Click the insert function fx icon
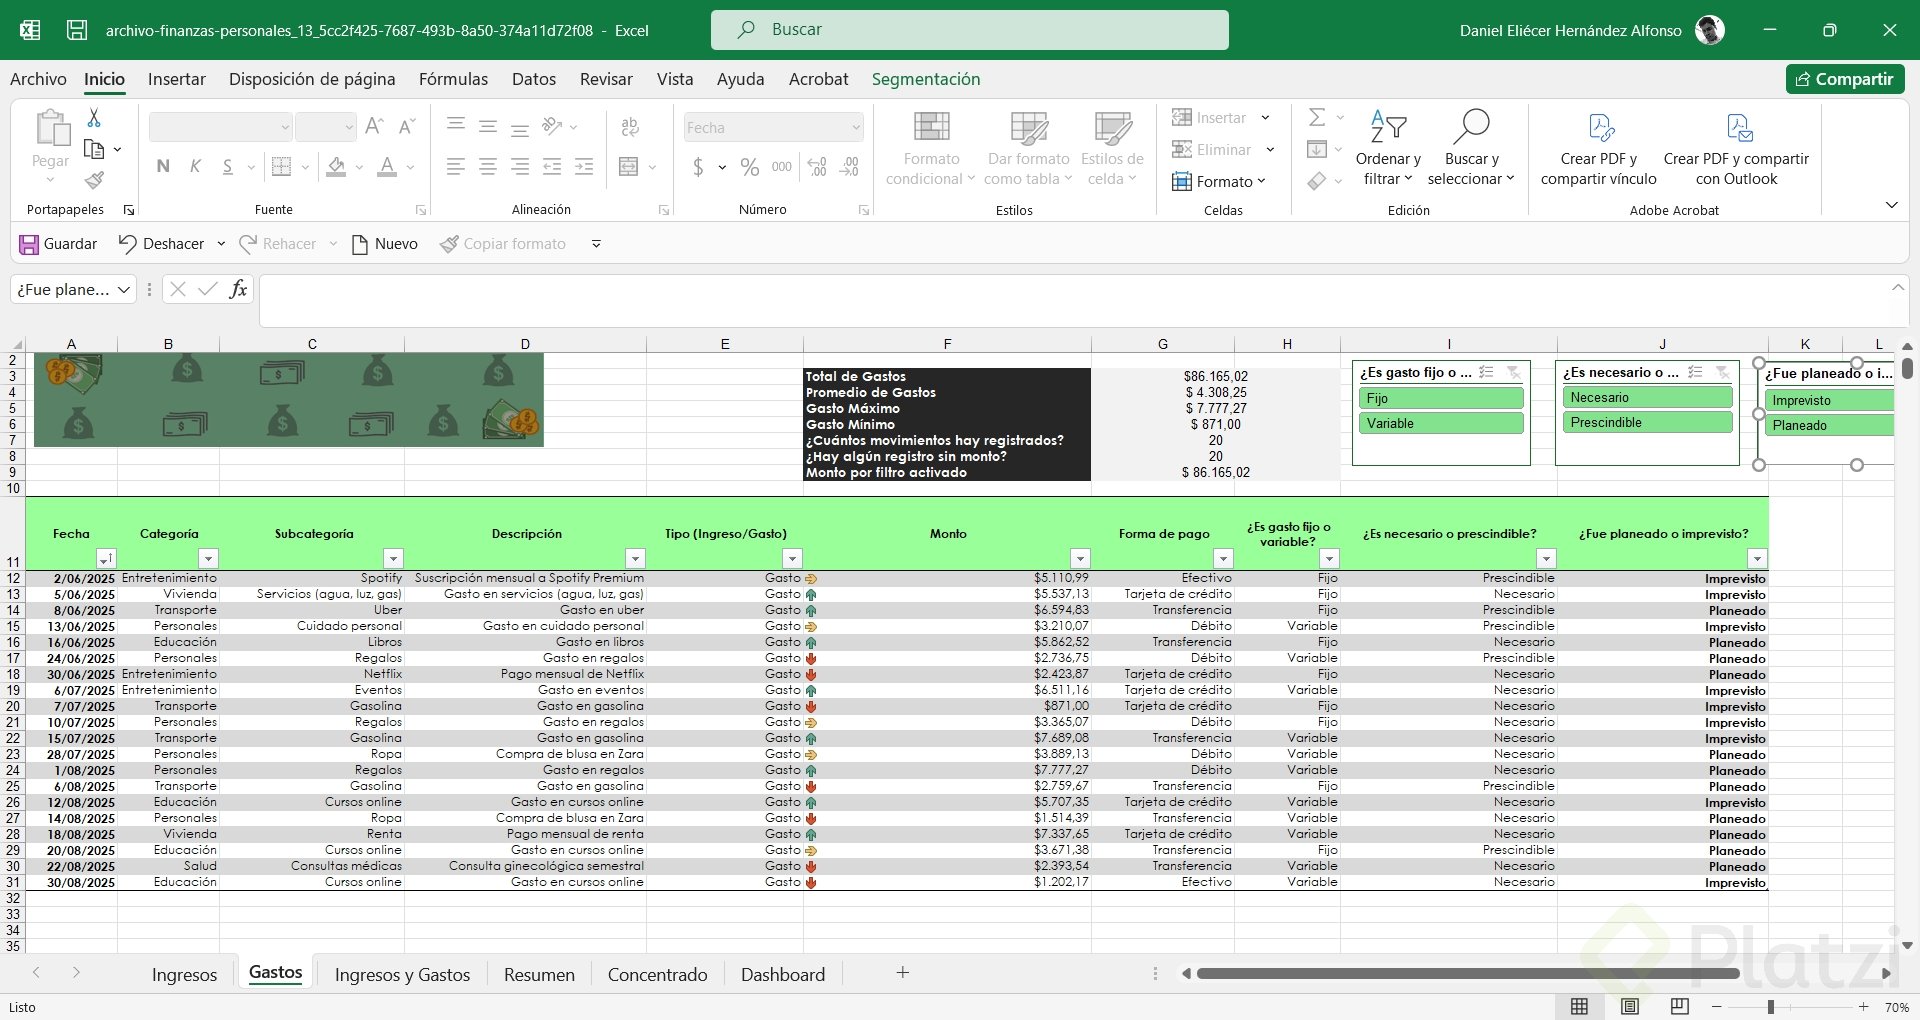This screenshot has width=1920, height=1020. tap(238, 290)
